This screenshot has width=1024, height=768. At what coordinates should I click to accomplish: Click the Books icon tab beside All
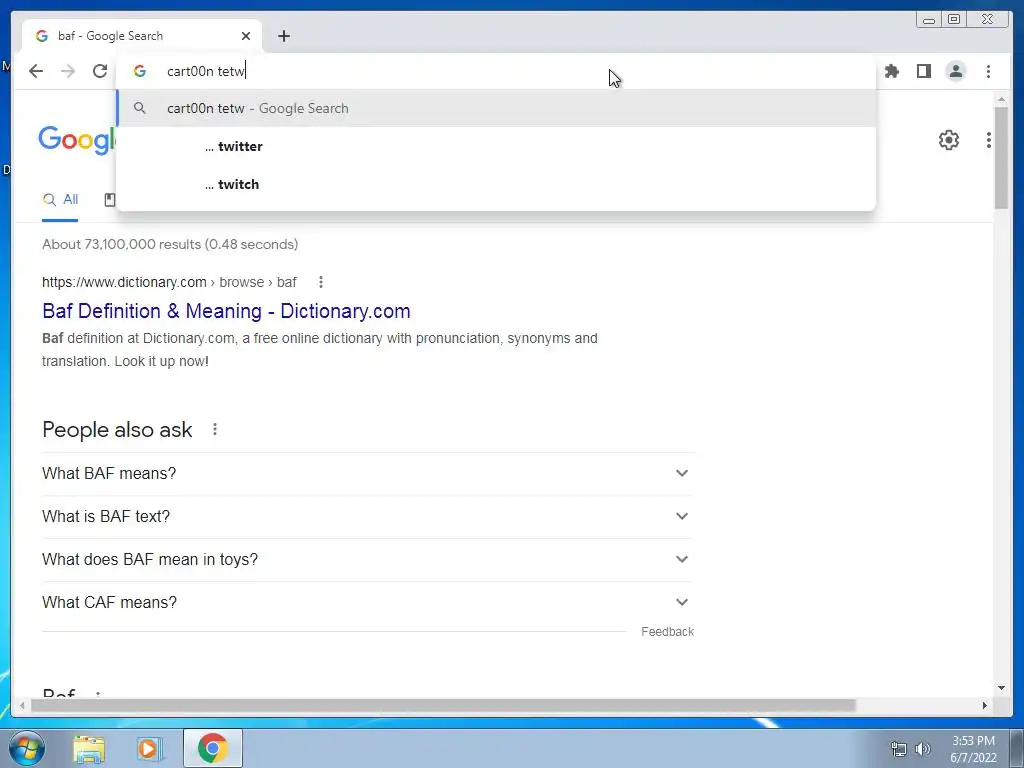pos(110,200)
